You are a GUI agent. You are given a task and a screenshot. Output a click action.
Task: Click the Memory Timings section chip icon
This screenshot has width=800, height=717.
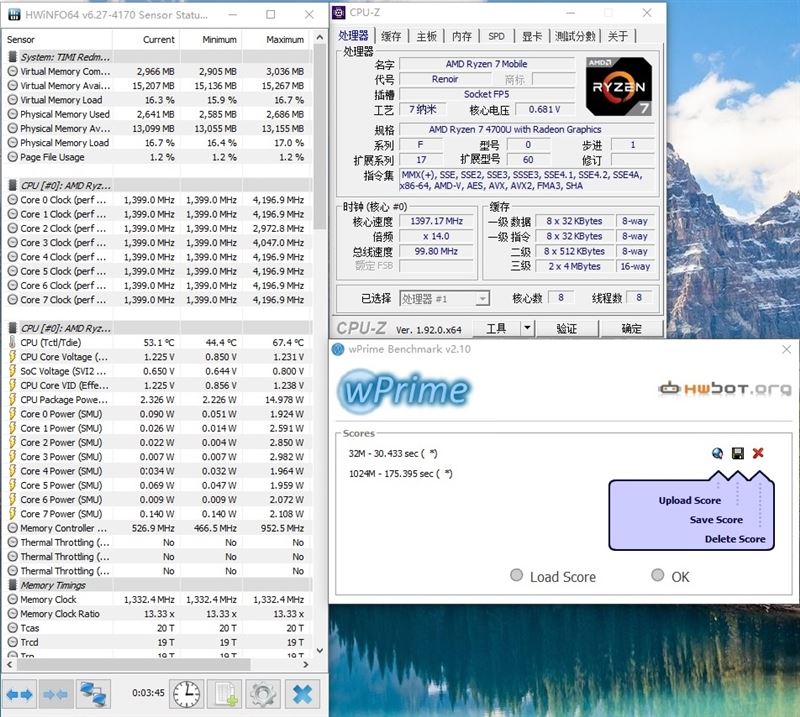point(12,585)
